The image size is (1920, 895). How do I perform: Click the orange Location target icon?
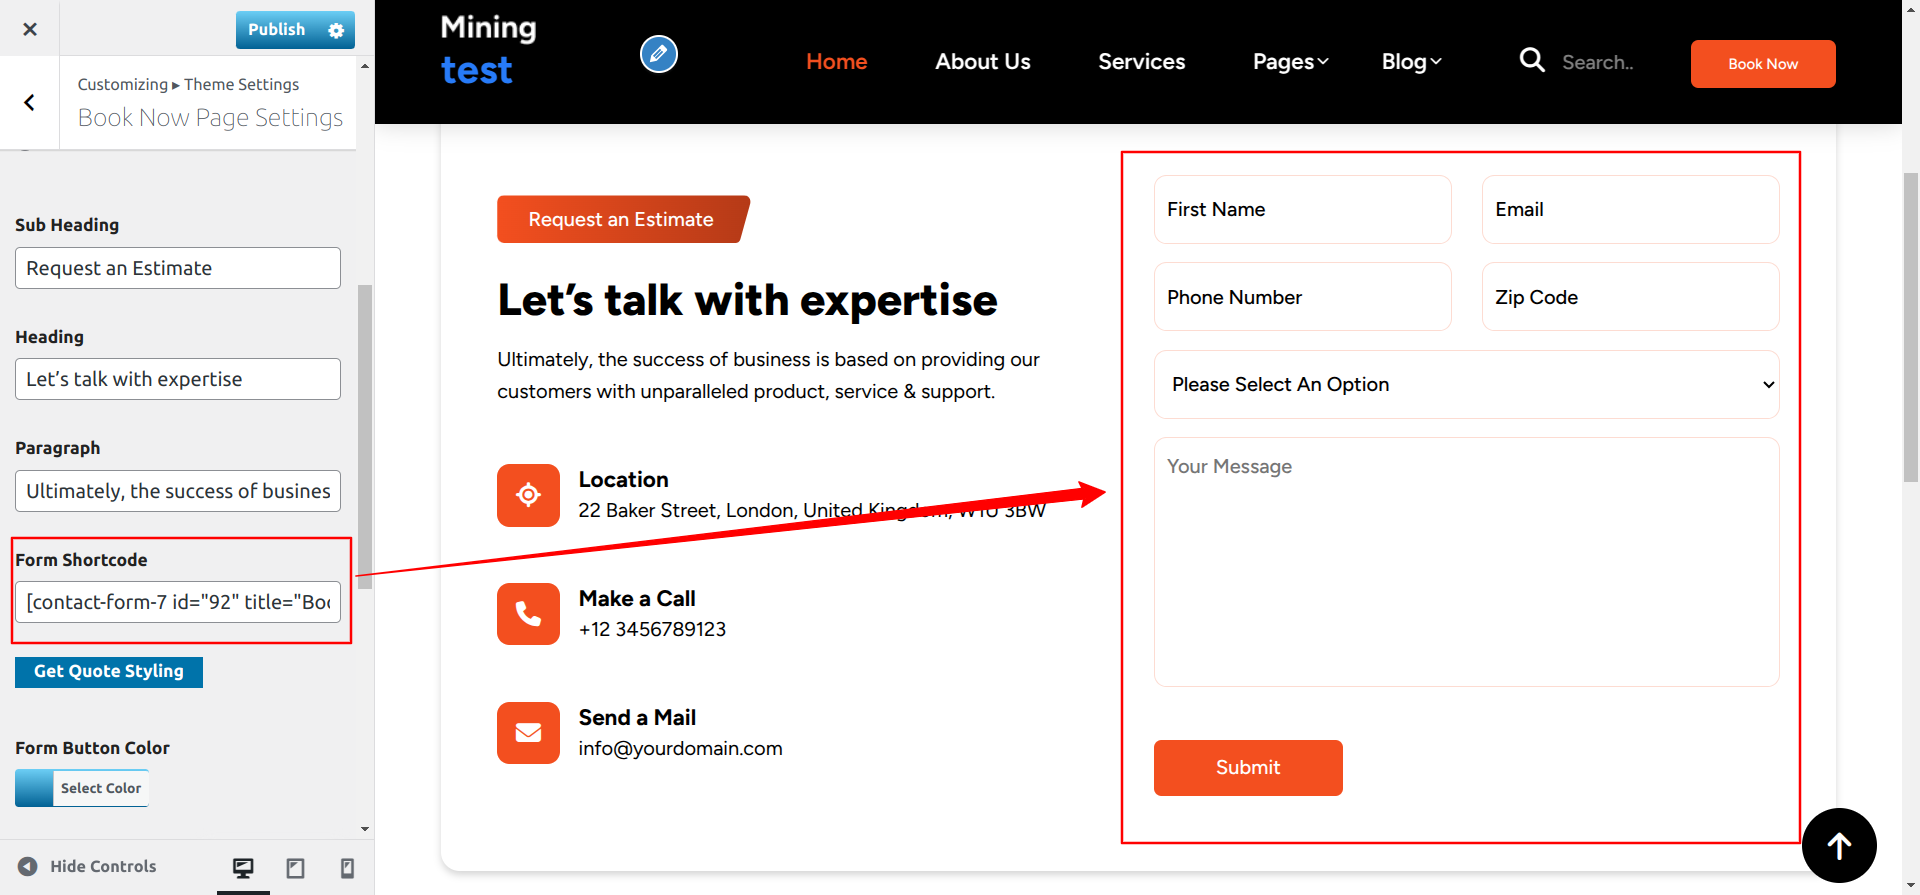[x=528, y=495]
